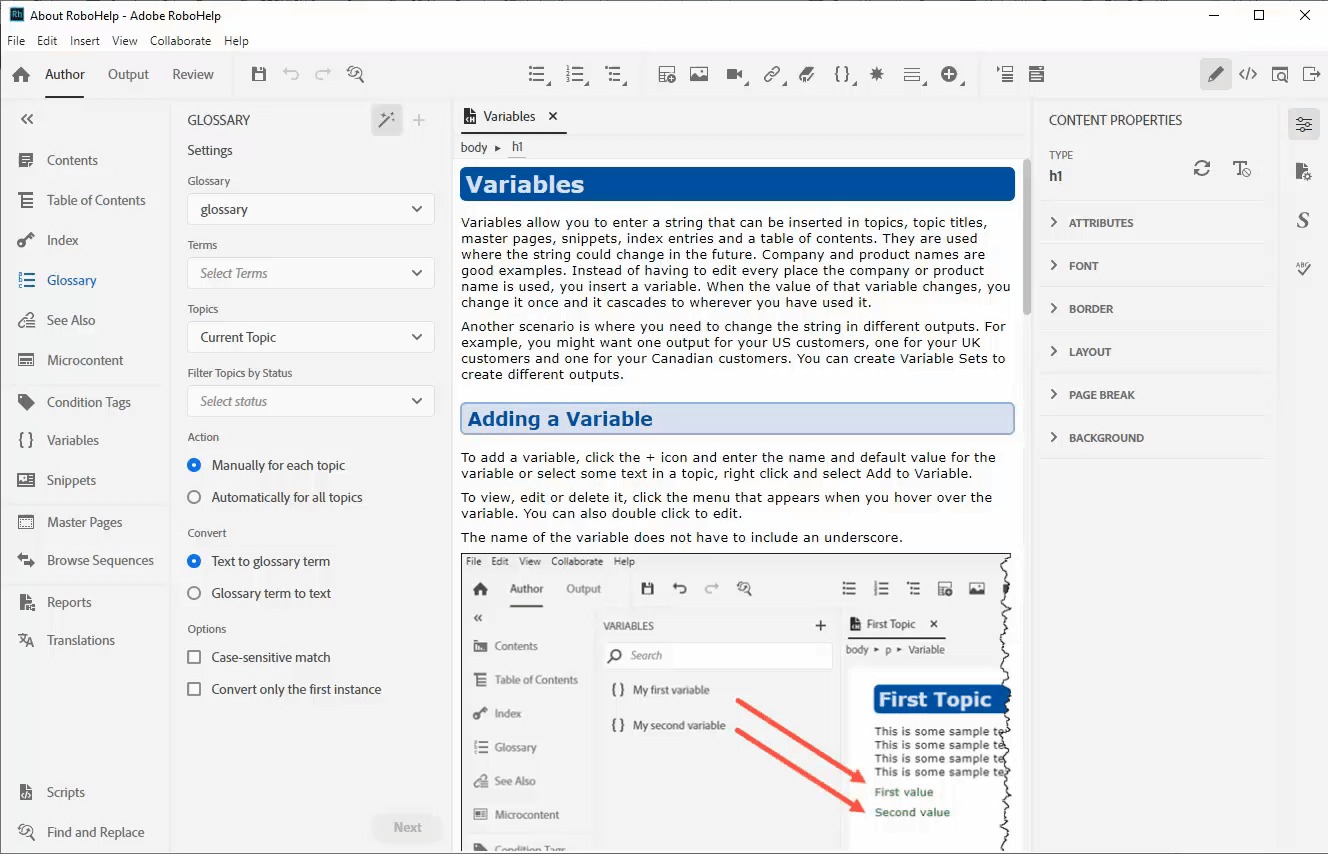1328x854 pixels.
Task: Insert an image using the toolbar icon
Action: tap(699, 74)
